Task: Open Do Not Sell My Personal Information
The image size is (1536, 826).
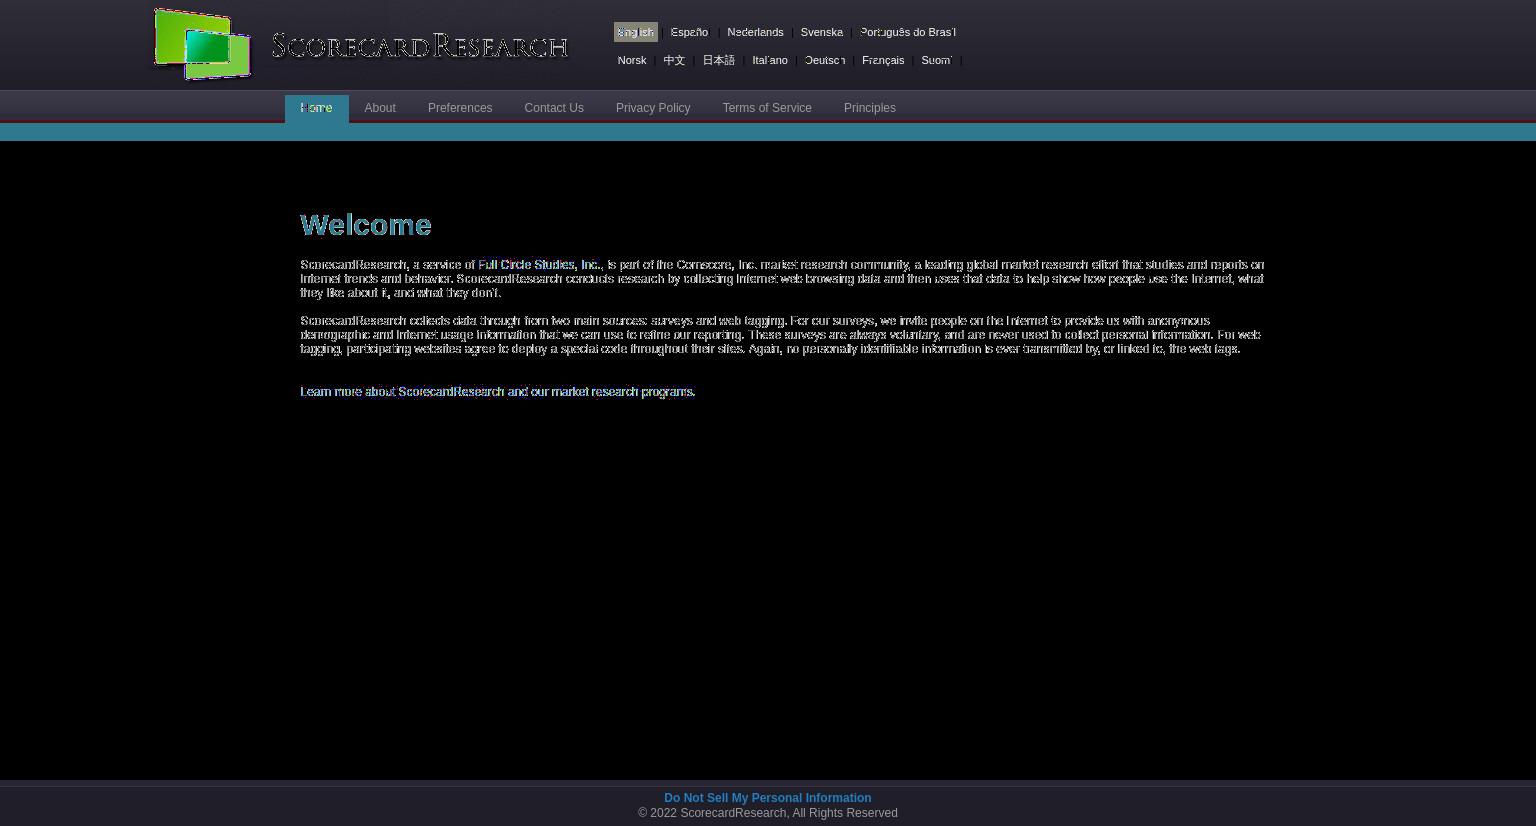Action: point(768,798)
